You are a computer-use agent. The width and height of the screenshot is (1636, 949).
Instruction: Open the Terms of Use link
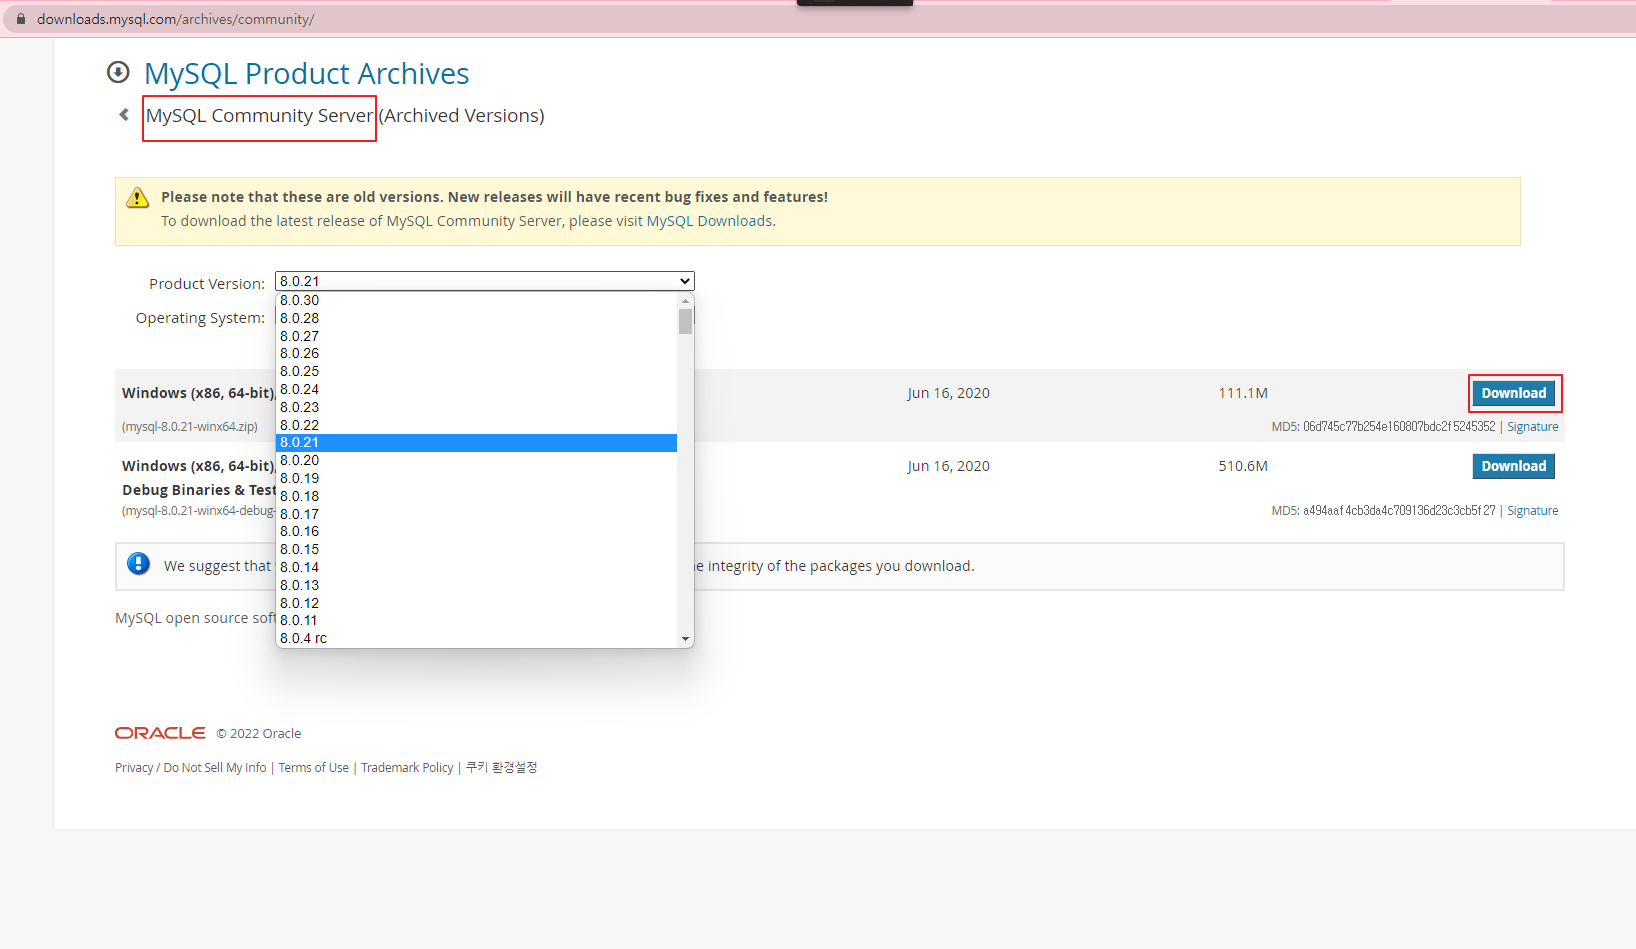pos(313,767)
